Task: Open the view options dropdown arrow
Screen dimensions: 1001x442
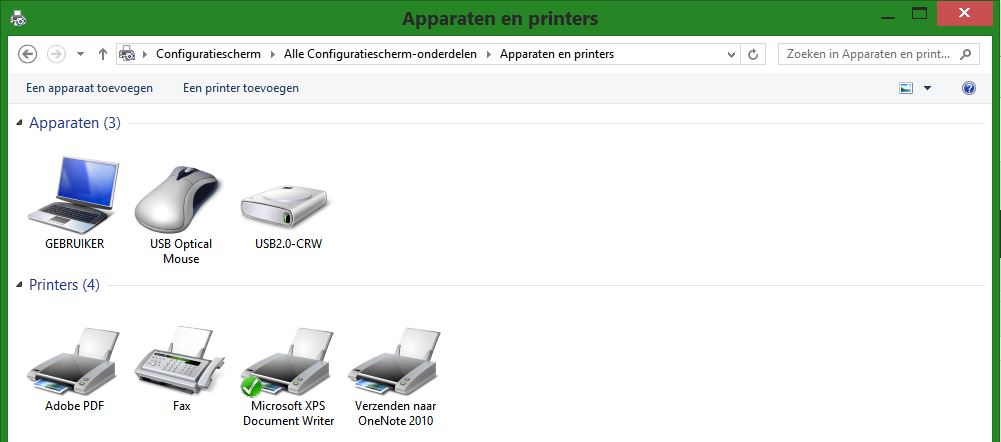Action: 928,88
